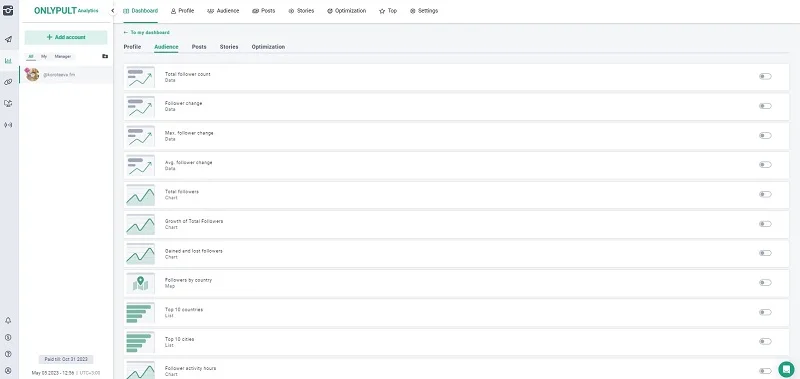Select the @korotaeva.fm account

pos(66,74)
